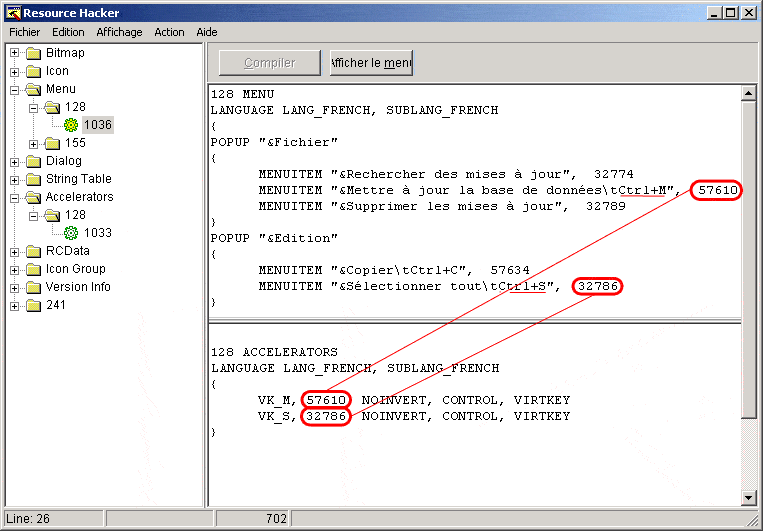The width and height of the screenshot is (763, 531).
Task: Open the Aide menu
Action: point(207,32)
